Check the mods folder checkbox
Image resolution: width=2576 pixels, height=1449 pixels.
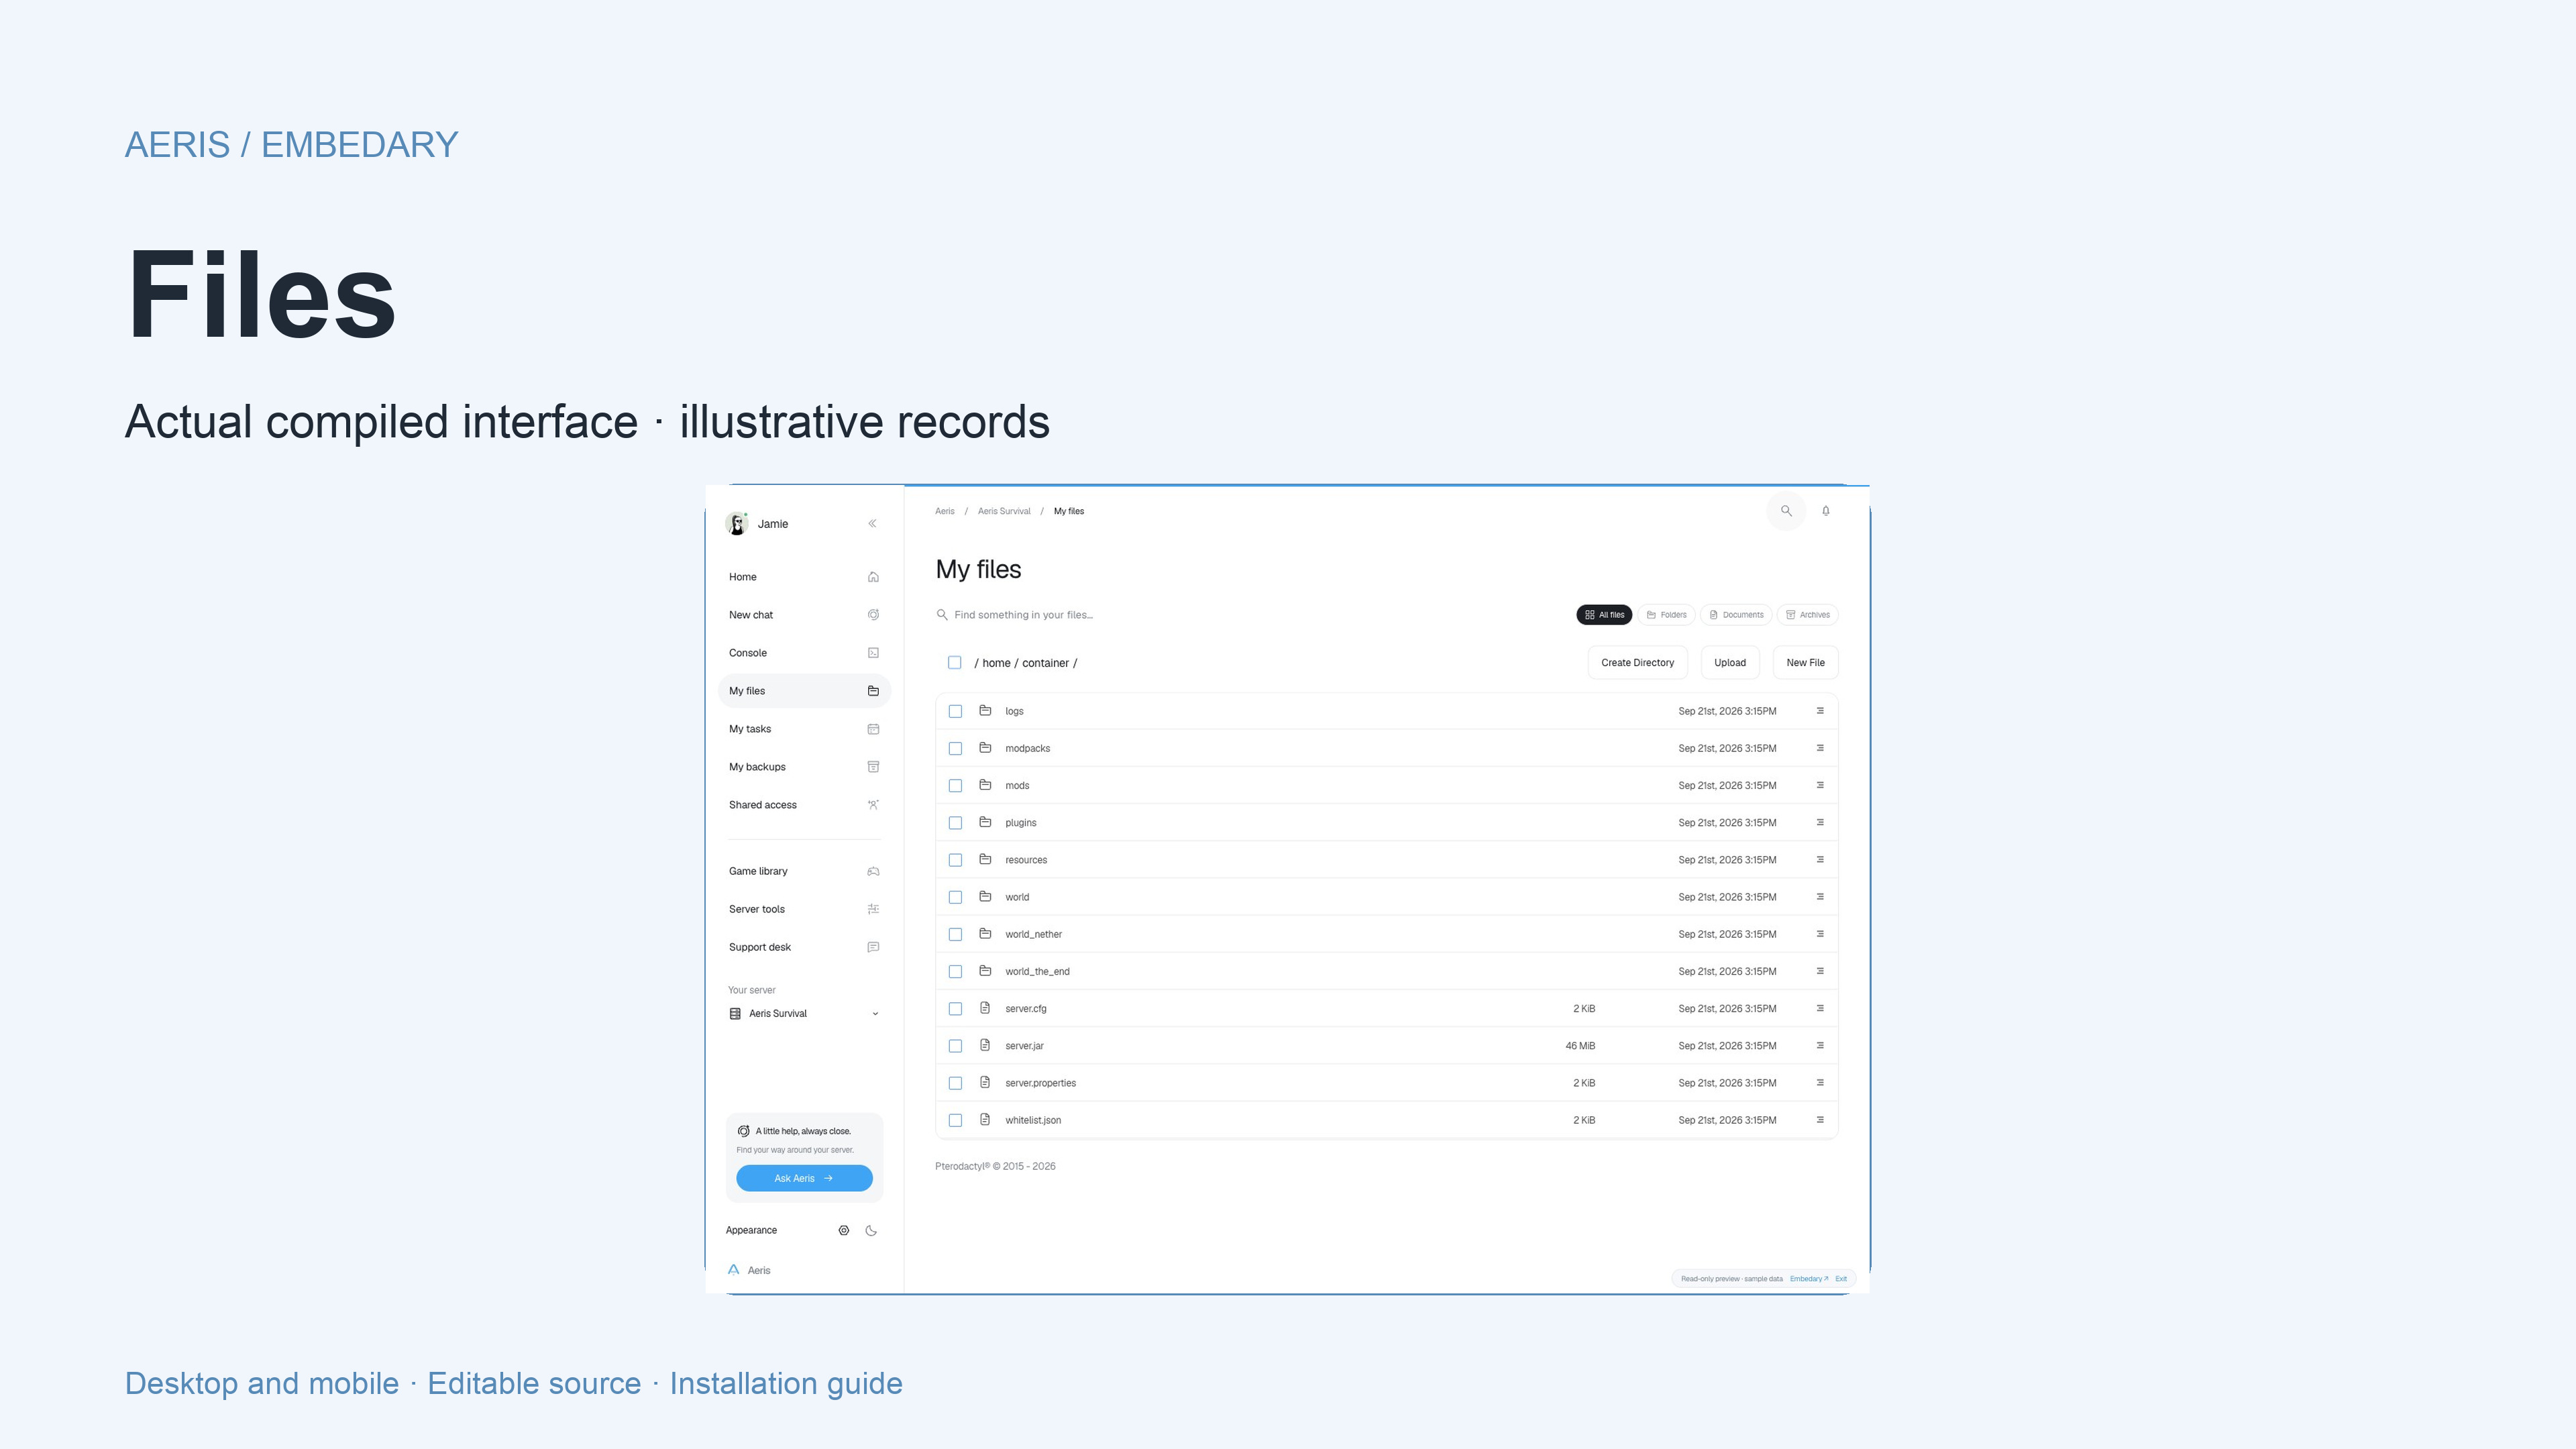pyautogui.click(x=956, y=786)
